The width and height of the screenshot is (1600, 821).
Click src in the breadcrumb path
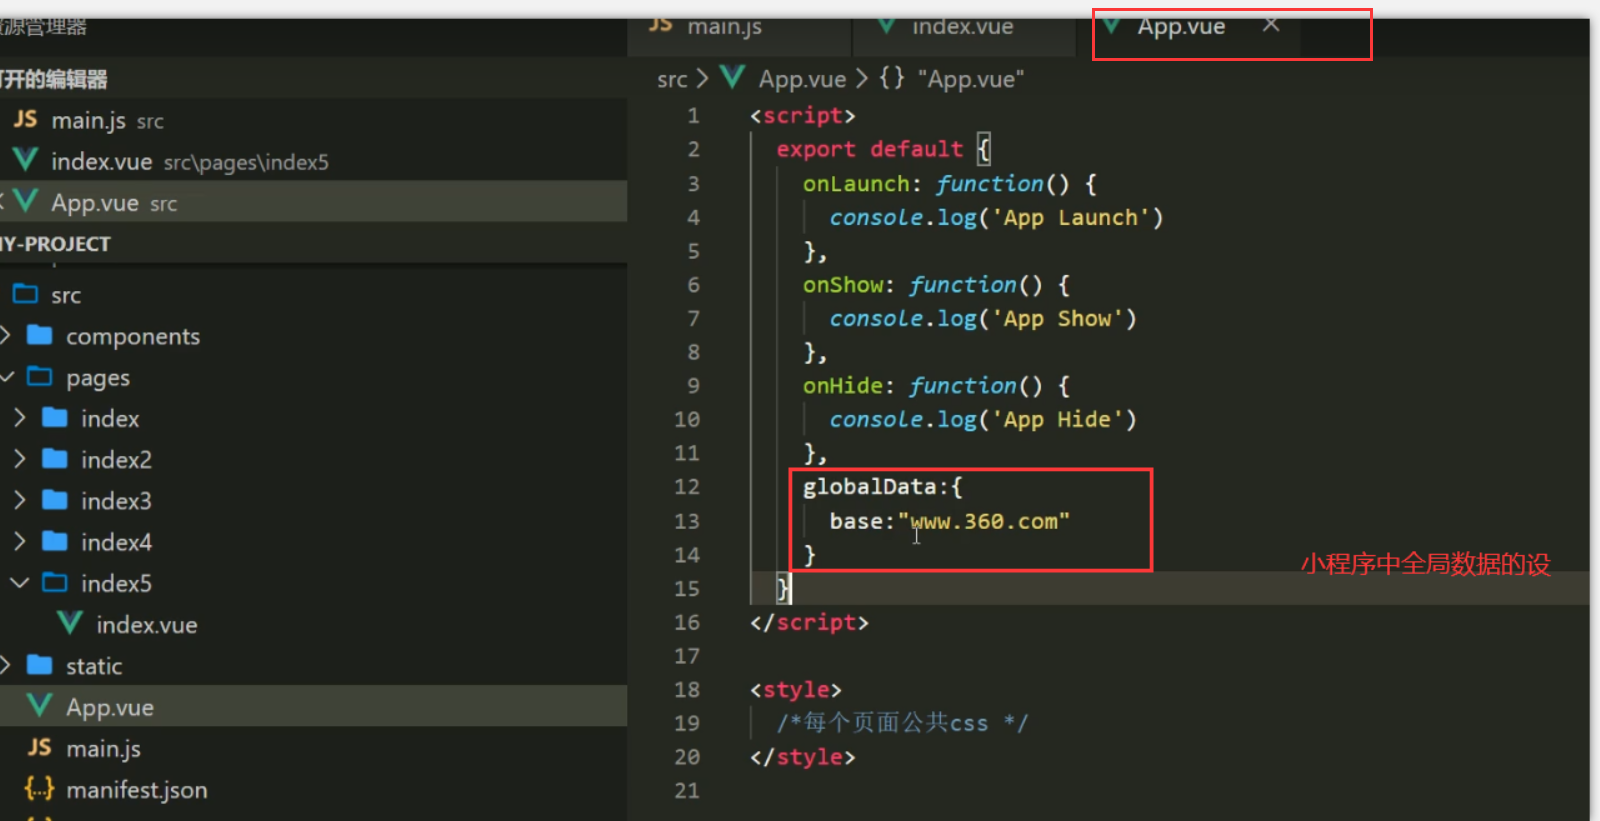click(672, 79)
